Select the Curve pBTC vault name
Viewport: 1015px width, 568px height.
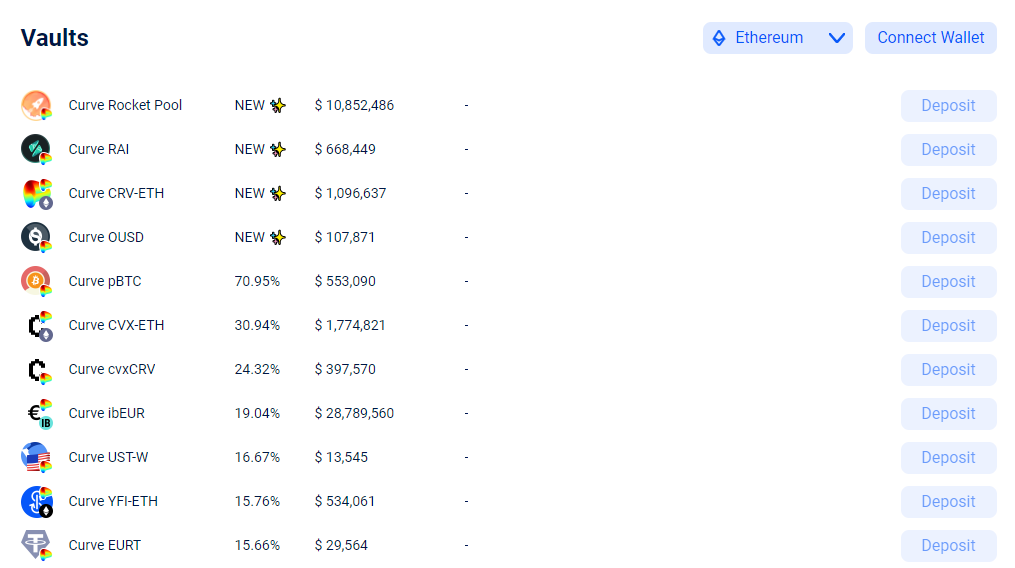point(105,282)
